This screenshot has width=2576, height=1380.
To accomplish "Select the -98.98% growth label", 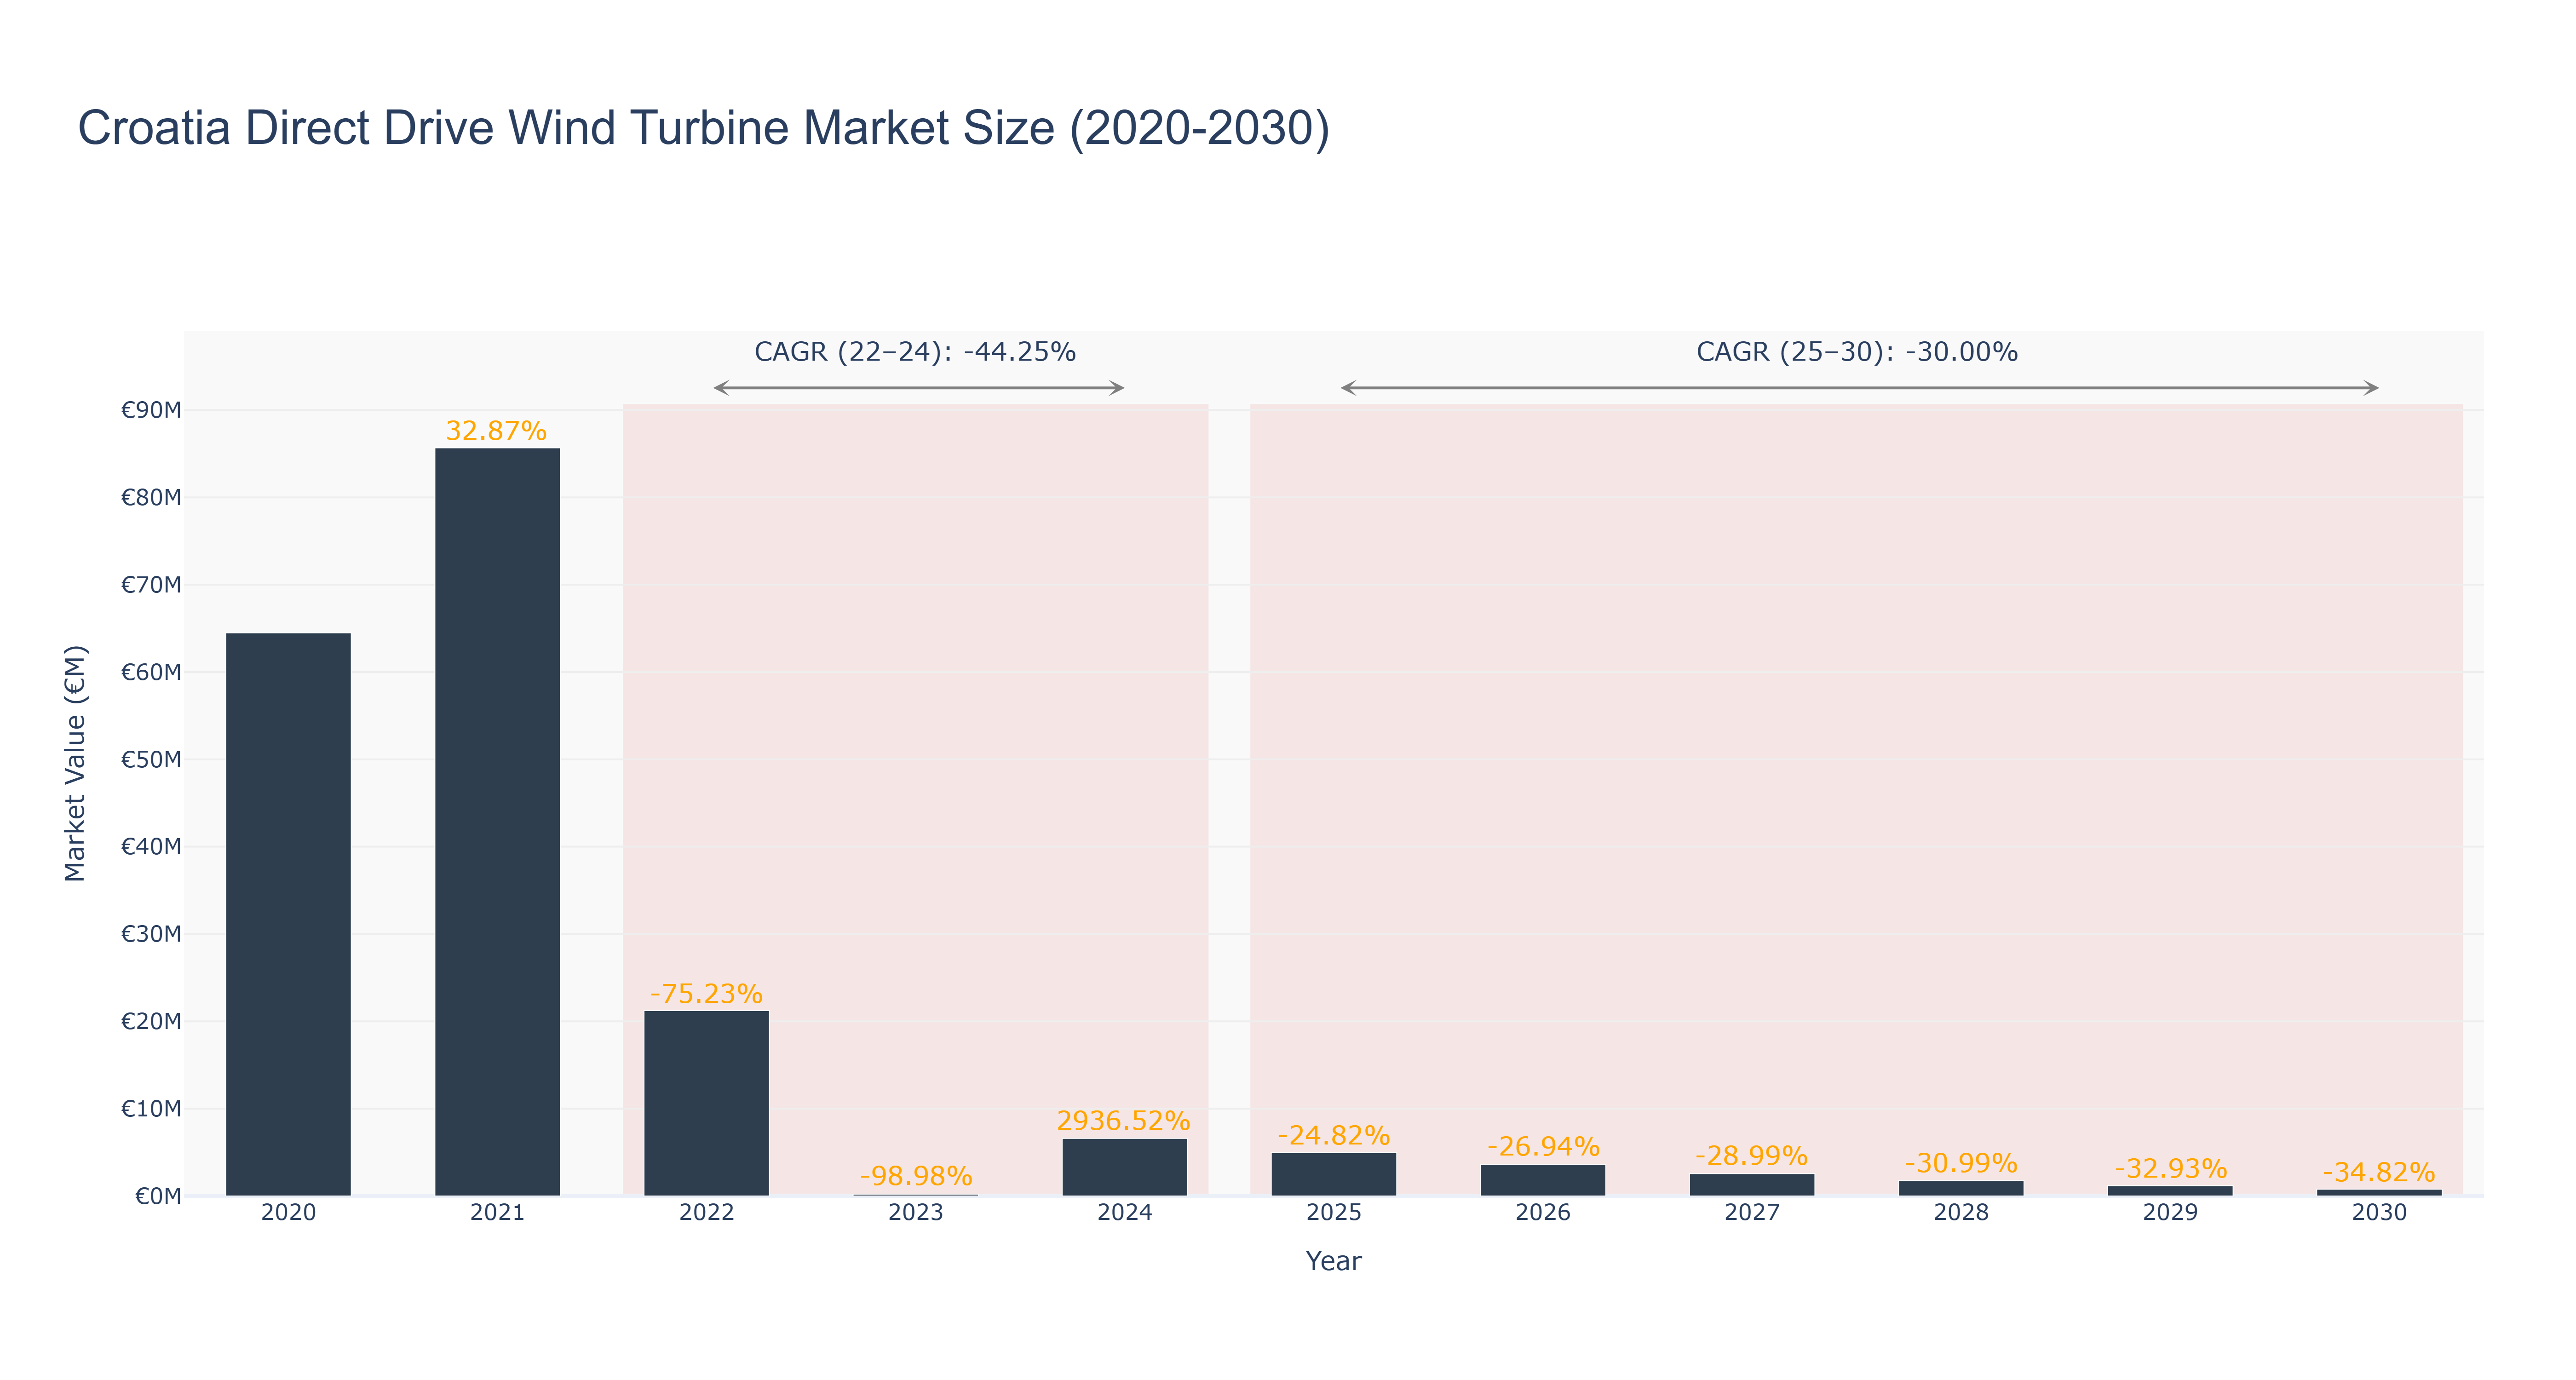I will pyautogui.click(x=915, y=1176).
